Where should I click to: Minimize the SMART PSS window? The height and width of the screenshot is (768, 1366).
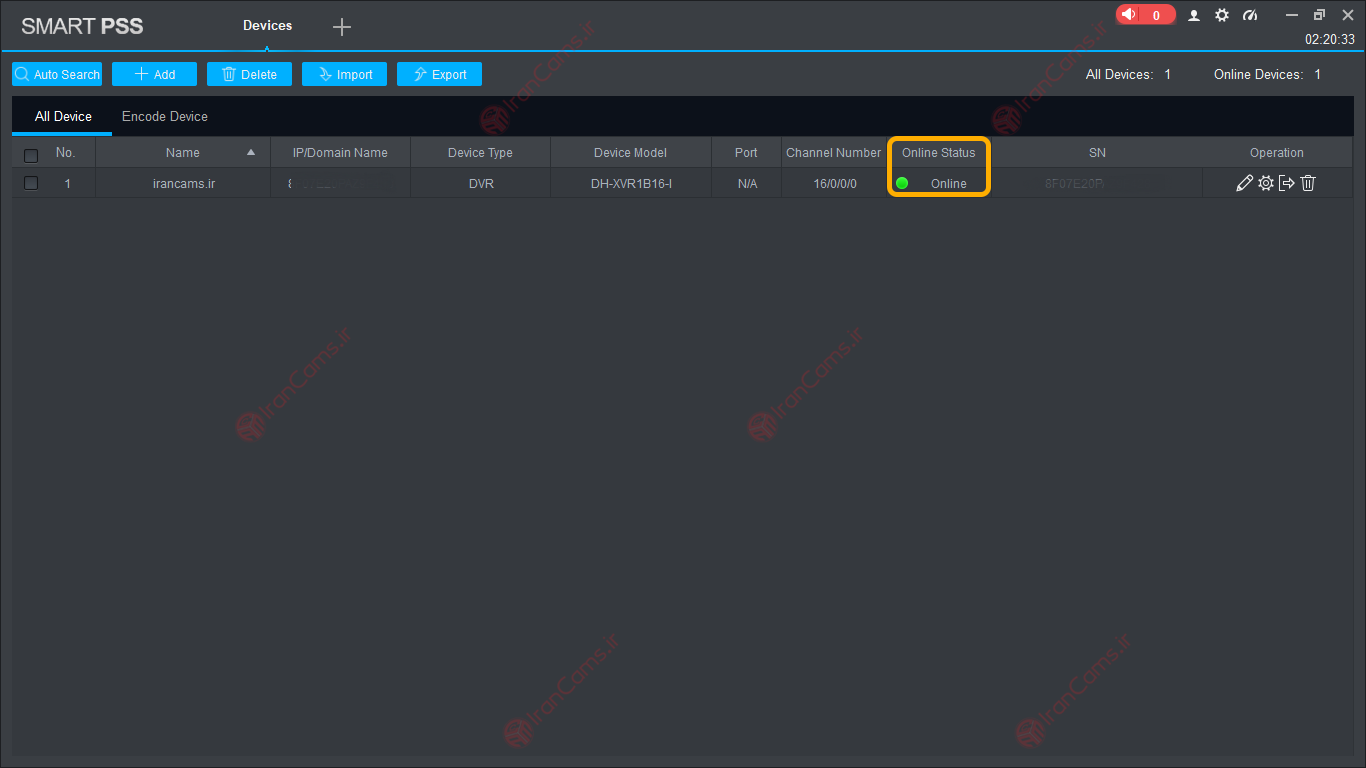(x=1292, y=15)
